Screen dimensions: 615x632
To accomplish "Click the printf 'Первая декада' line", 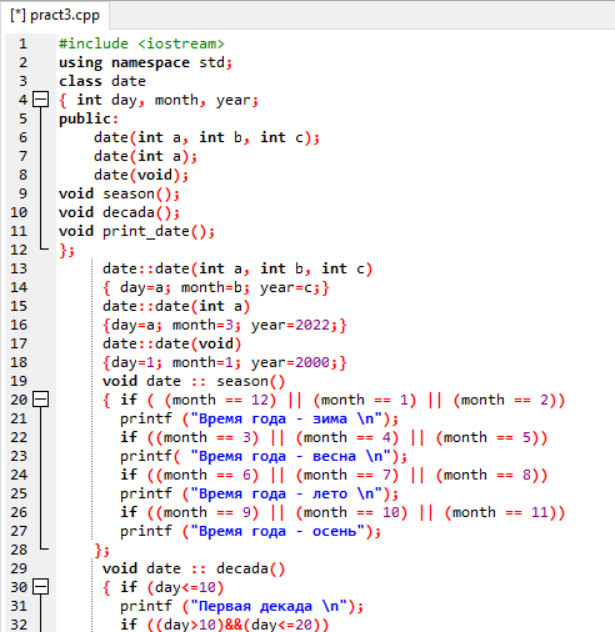I will (x=242, y=606).
